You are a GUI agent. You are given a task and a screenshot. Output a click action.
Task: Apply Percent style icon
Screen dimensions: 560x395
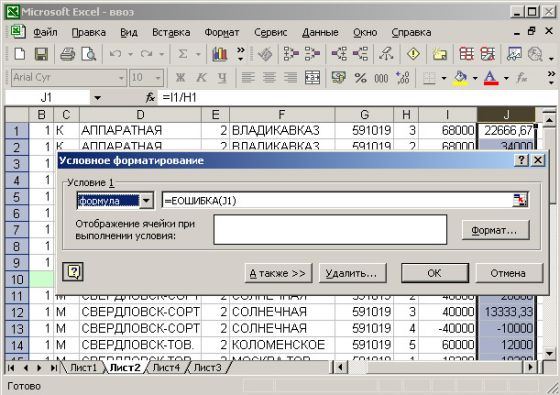click(x=360, y=78)
